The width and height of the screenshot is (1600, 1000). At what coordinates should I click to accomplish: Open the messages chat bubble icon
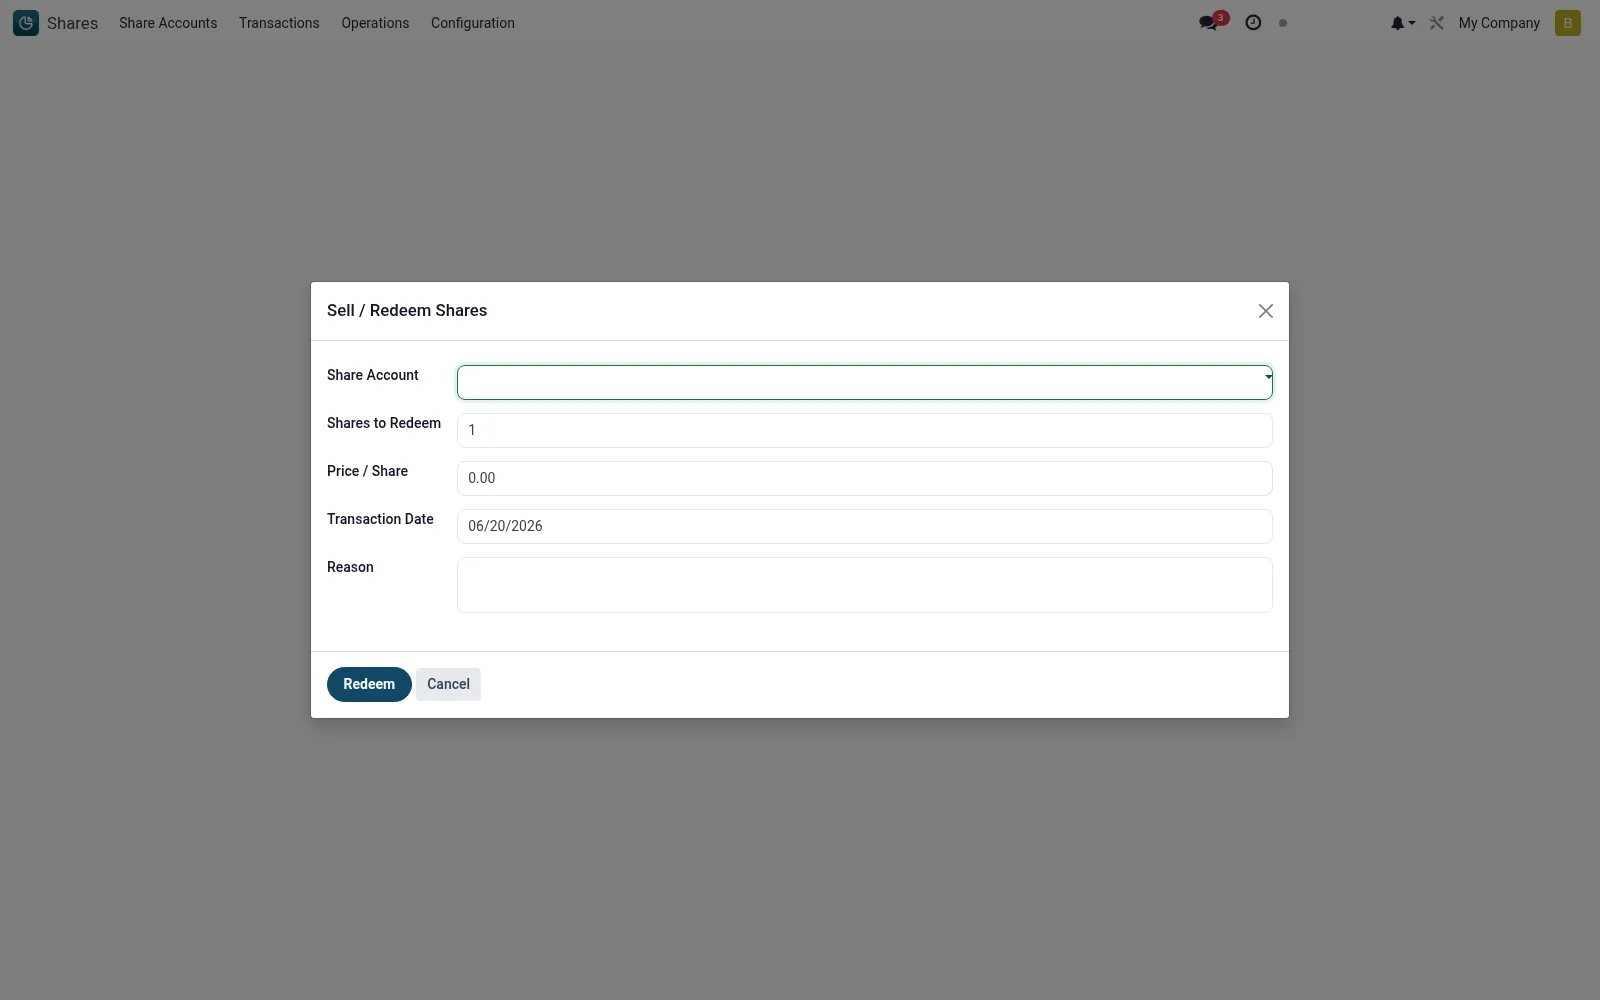click(1208, 23)
